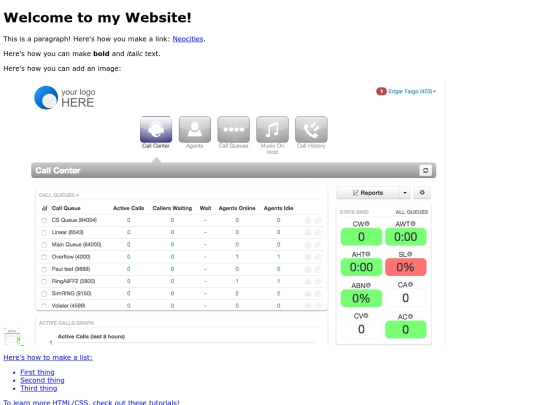540x405 pixels.
Task: Sort by Agents Online column header
Action: [x=237, y=208]
